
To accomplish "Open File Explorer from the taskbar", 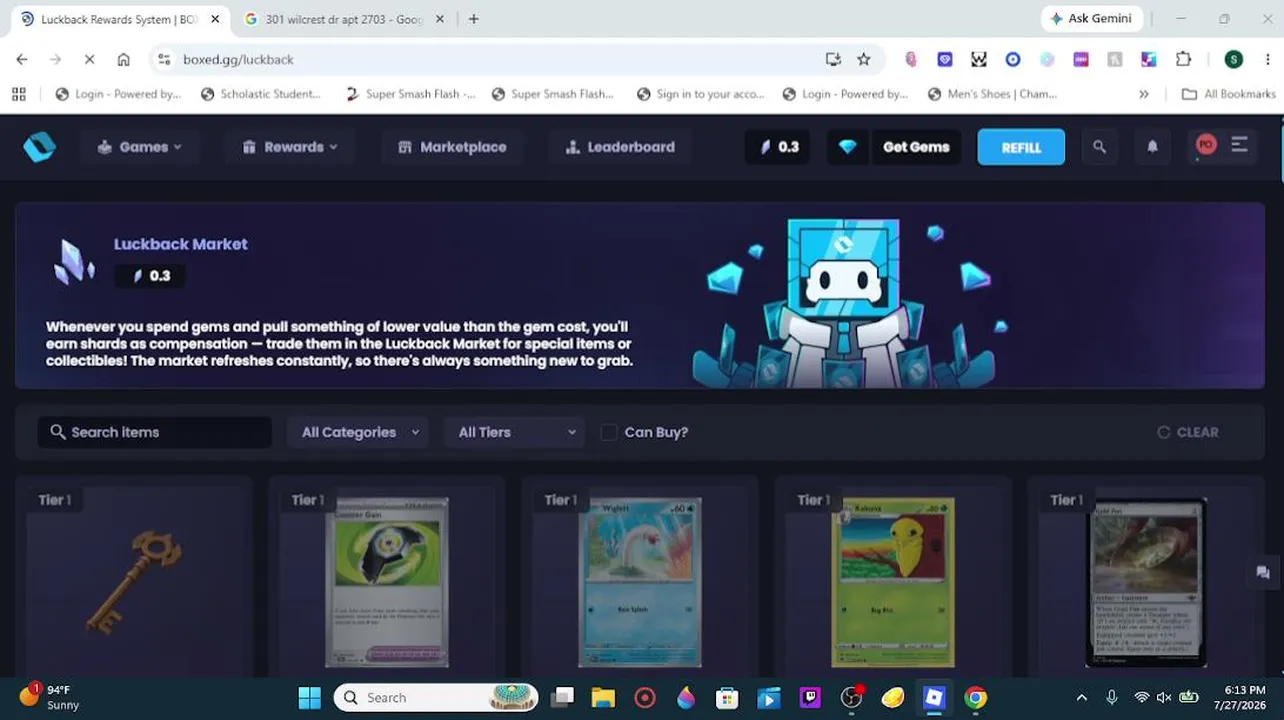I will coord(603,698).
